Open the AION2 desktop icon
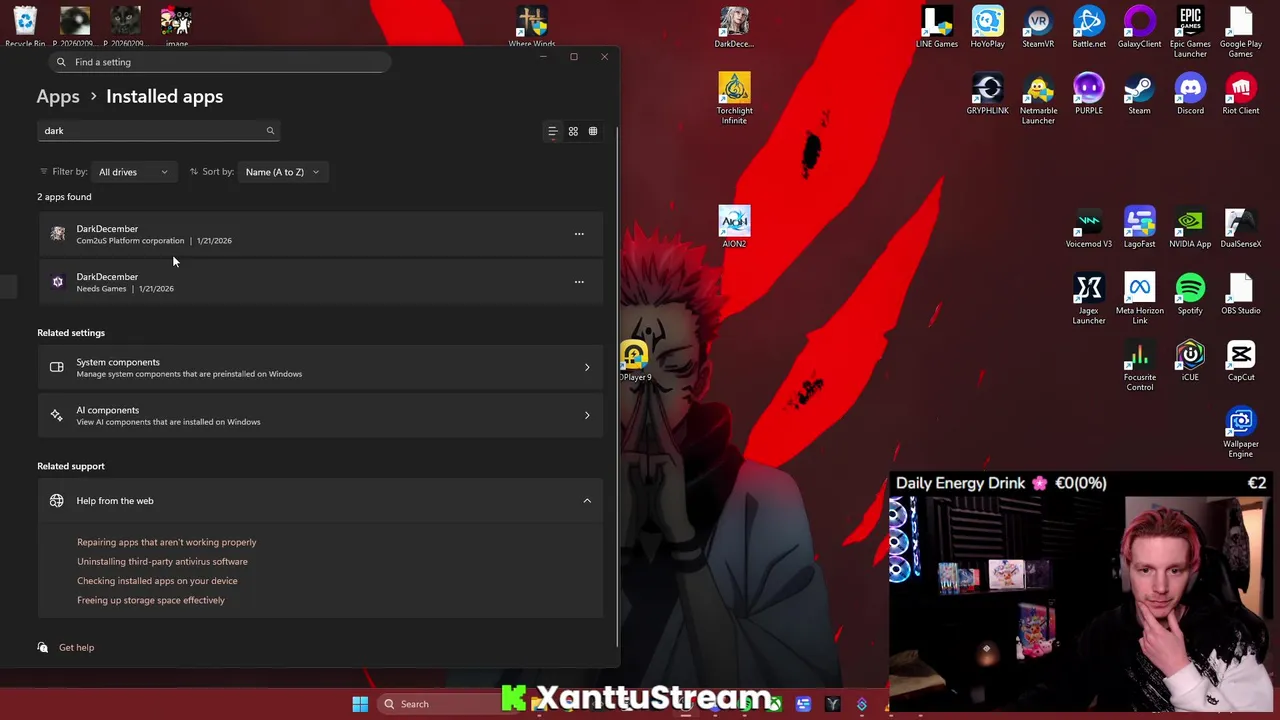 [x=734, y=227]
